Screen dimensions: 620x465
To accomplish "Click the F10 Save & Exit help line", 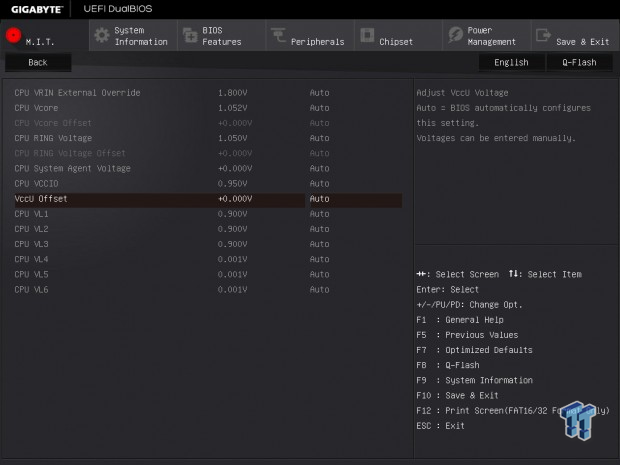I will 457,395.
